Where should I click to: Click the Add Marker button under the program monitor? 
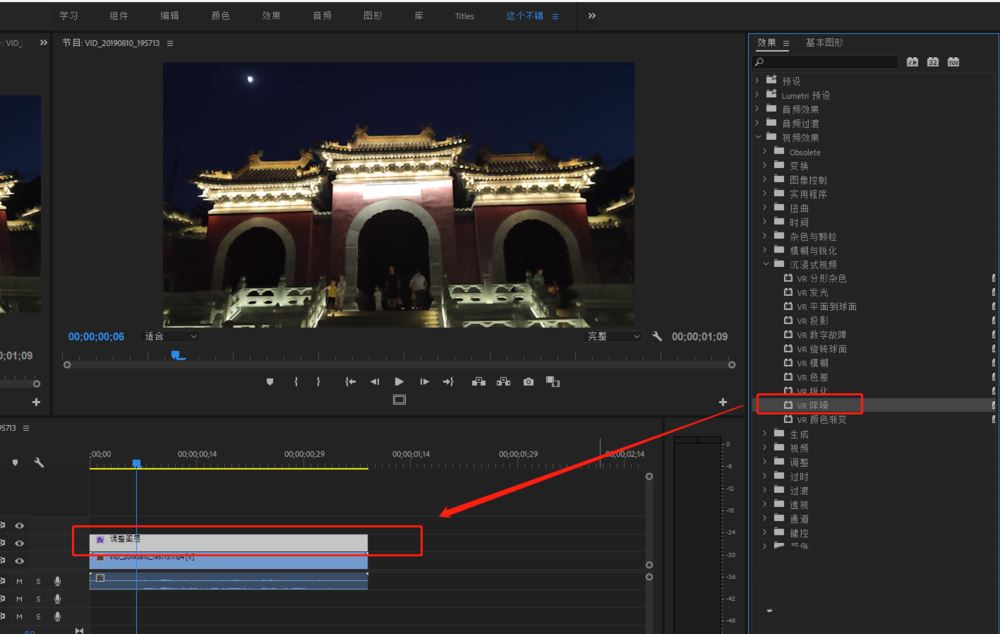[270, 381]
